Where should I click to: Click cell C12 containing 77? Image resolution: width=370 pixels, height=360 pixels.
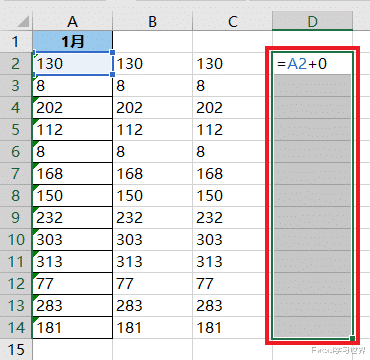pos(232,283)
